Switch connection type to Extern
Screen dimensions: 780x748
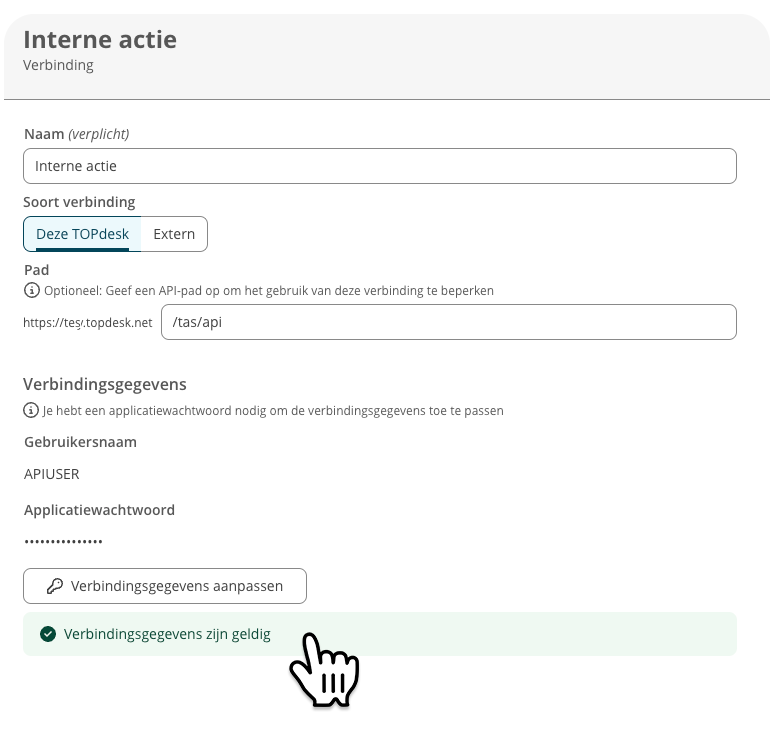(x=174, y=234)
